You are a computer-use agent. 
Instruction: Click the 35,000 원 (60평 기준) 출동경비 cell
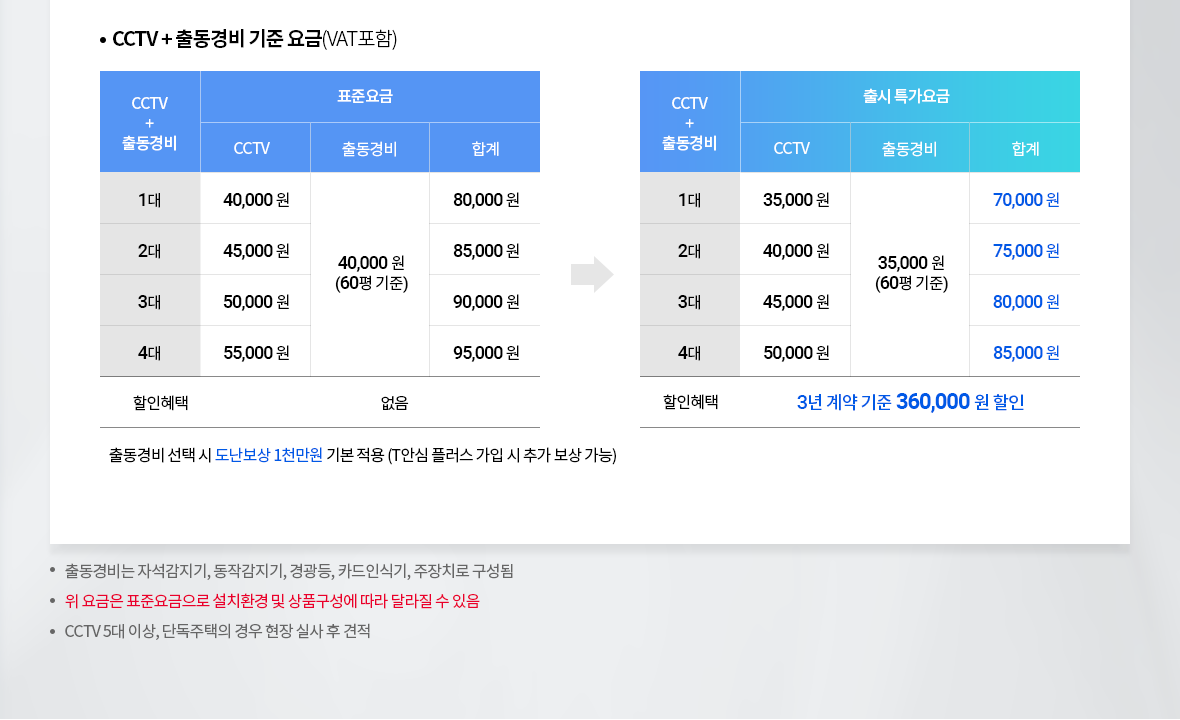click(x=910, y=273)
